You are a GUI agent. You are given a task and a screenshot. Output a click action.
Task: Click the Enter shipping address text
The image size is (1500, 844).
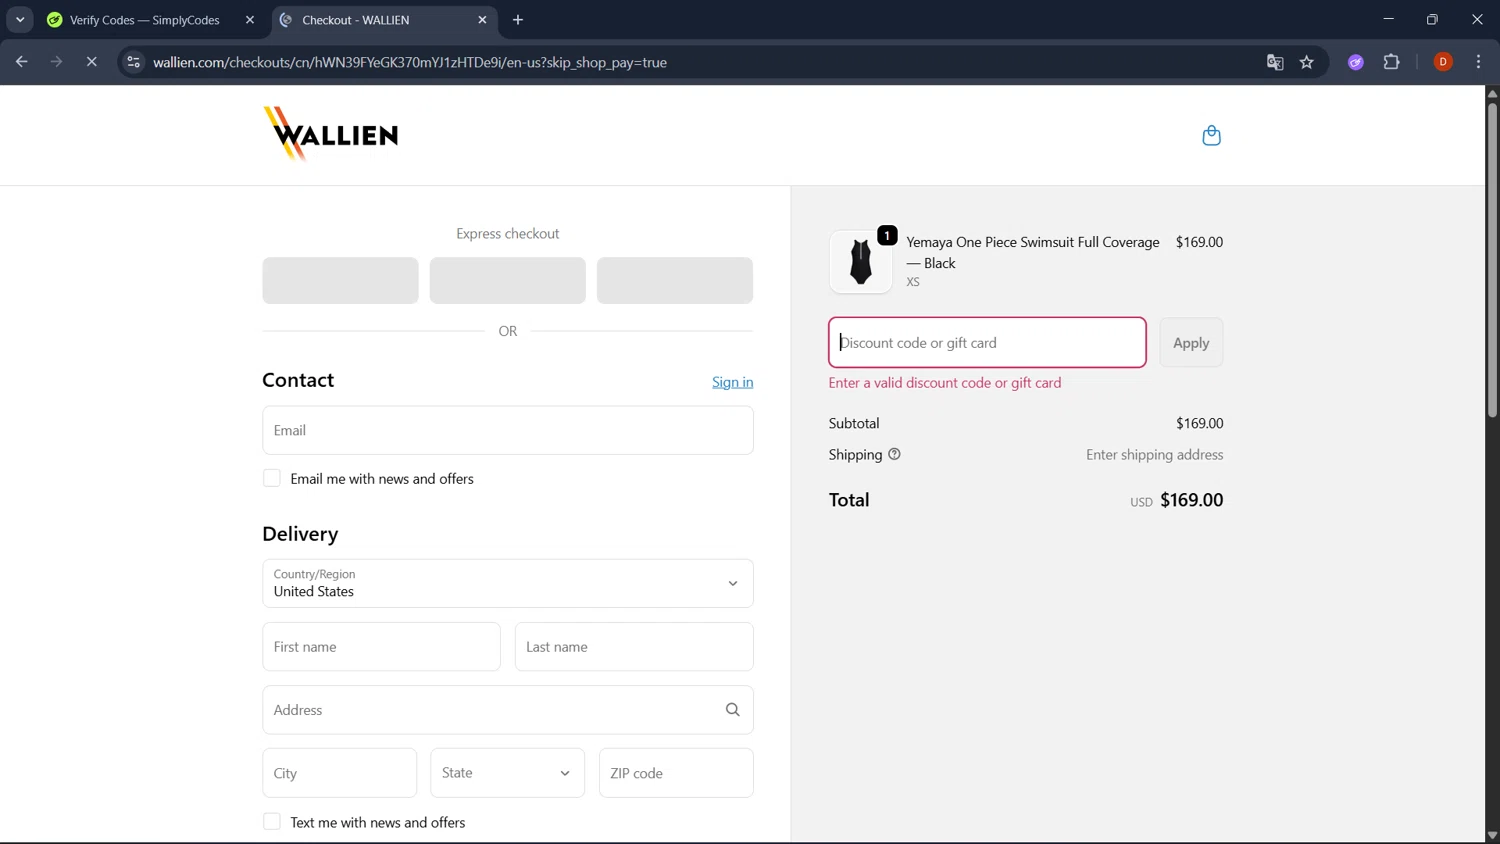tap(1154, 455)
